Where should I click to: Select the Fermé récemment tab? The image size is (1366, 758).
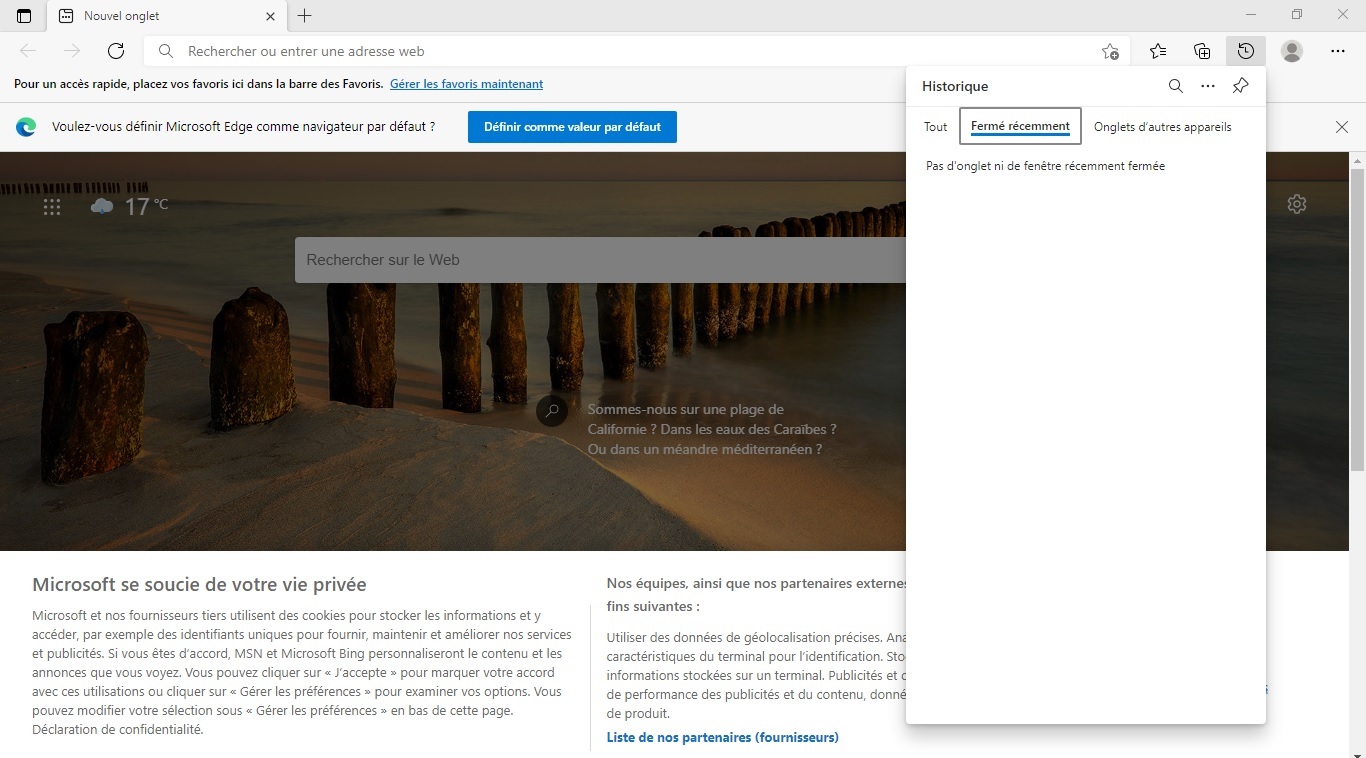click(x=1020, y=127)
